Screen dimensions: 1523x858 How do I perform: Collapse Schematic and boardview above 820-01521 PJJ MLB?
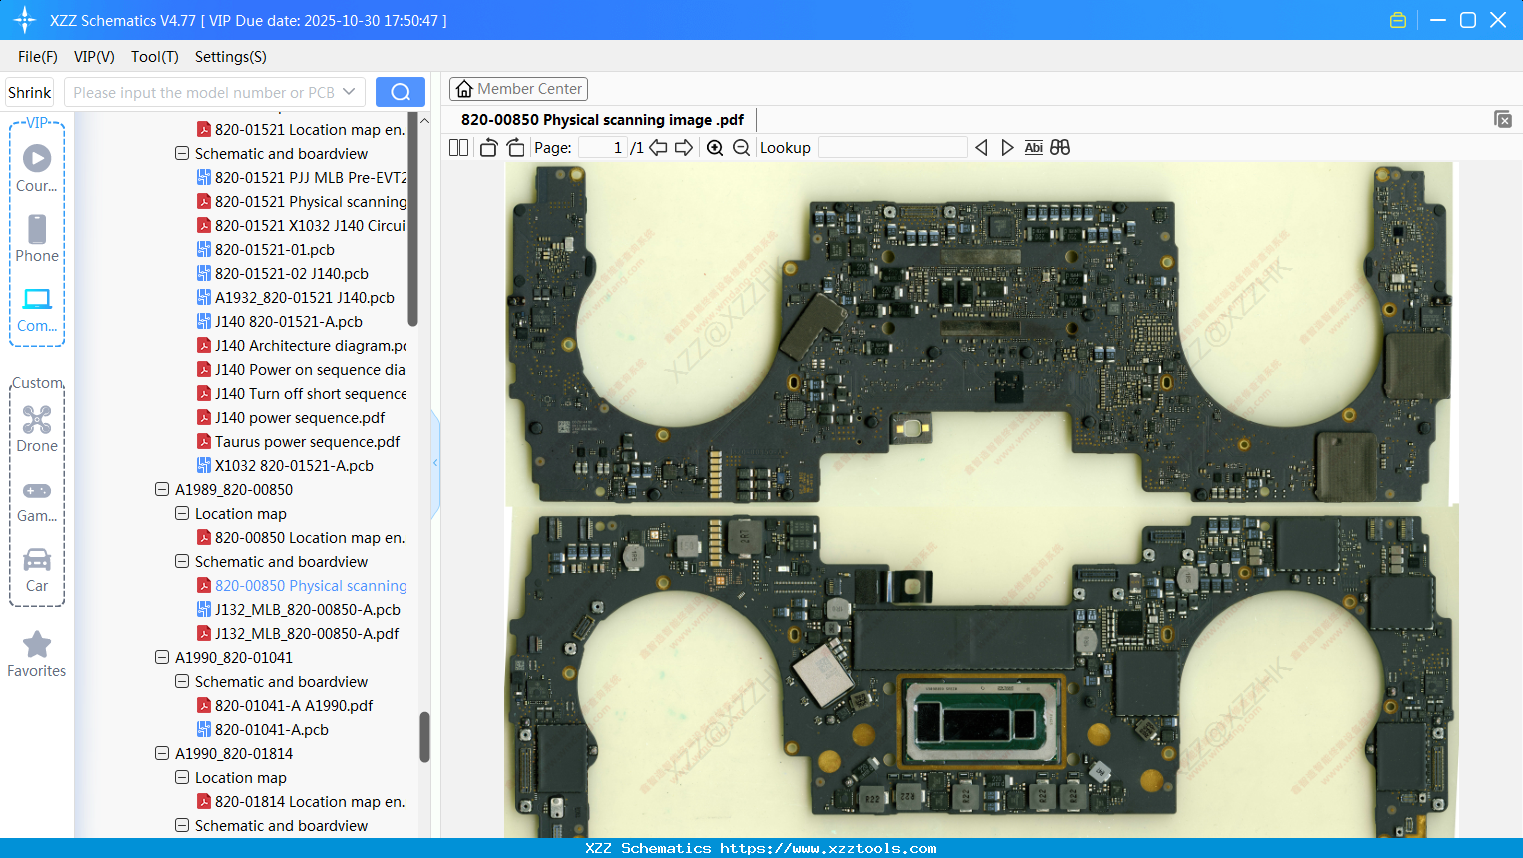click(182, 154)
